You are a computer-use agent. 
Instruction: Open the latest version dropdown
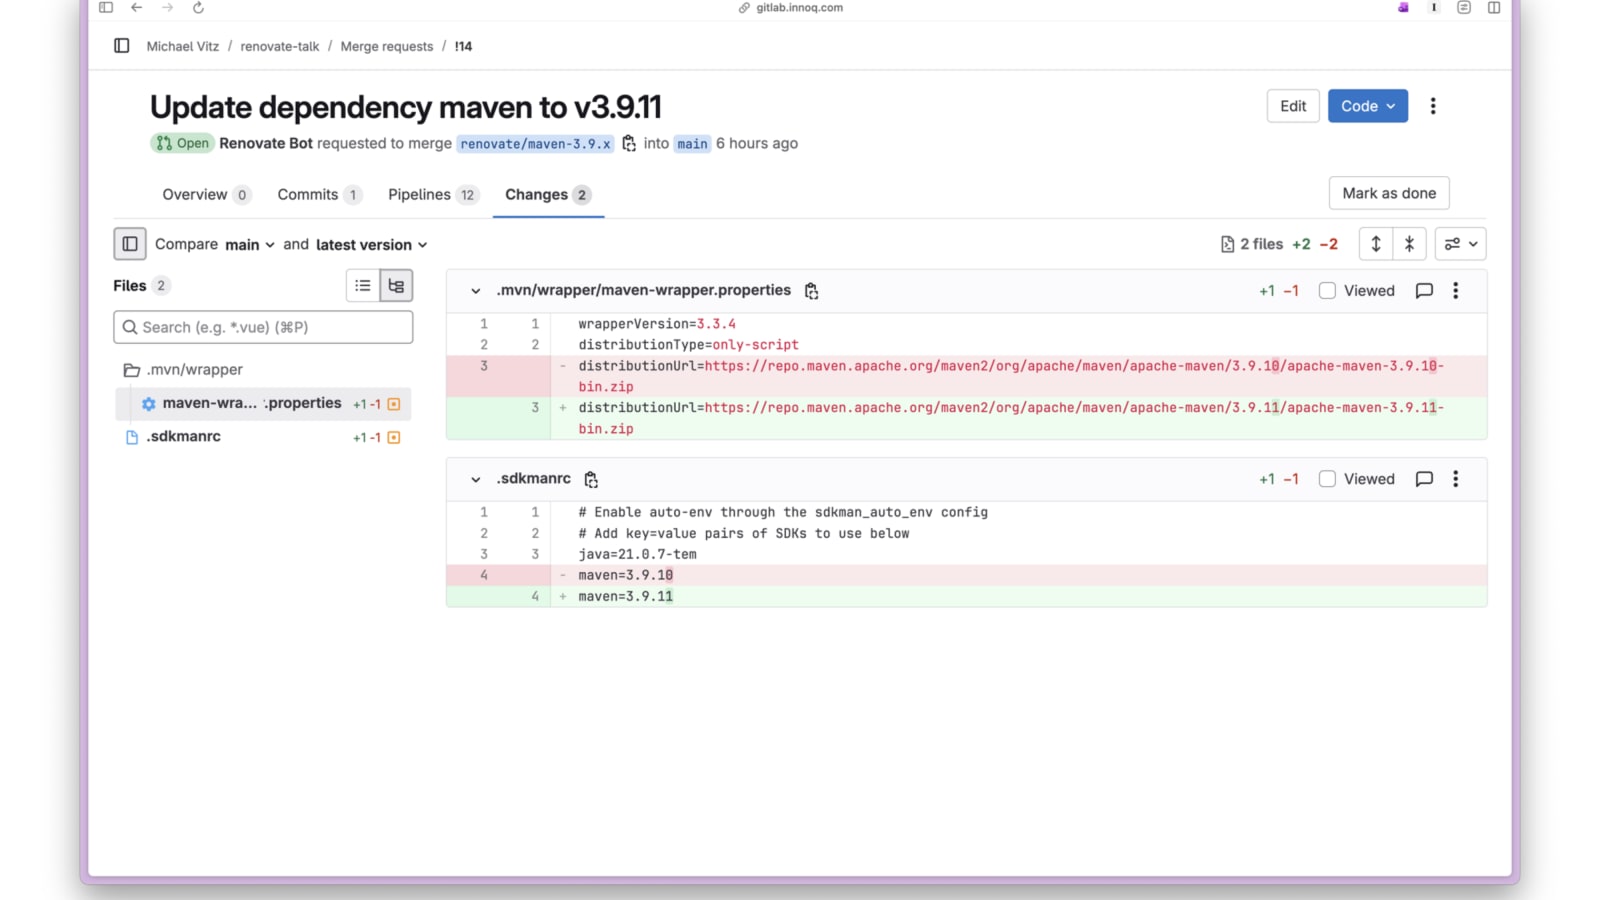tap(372, 245)
